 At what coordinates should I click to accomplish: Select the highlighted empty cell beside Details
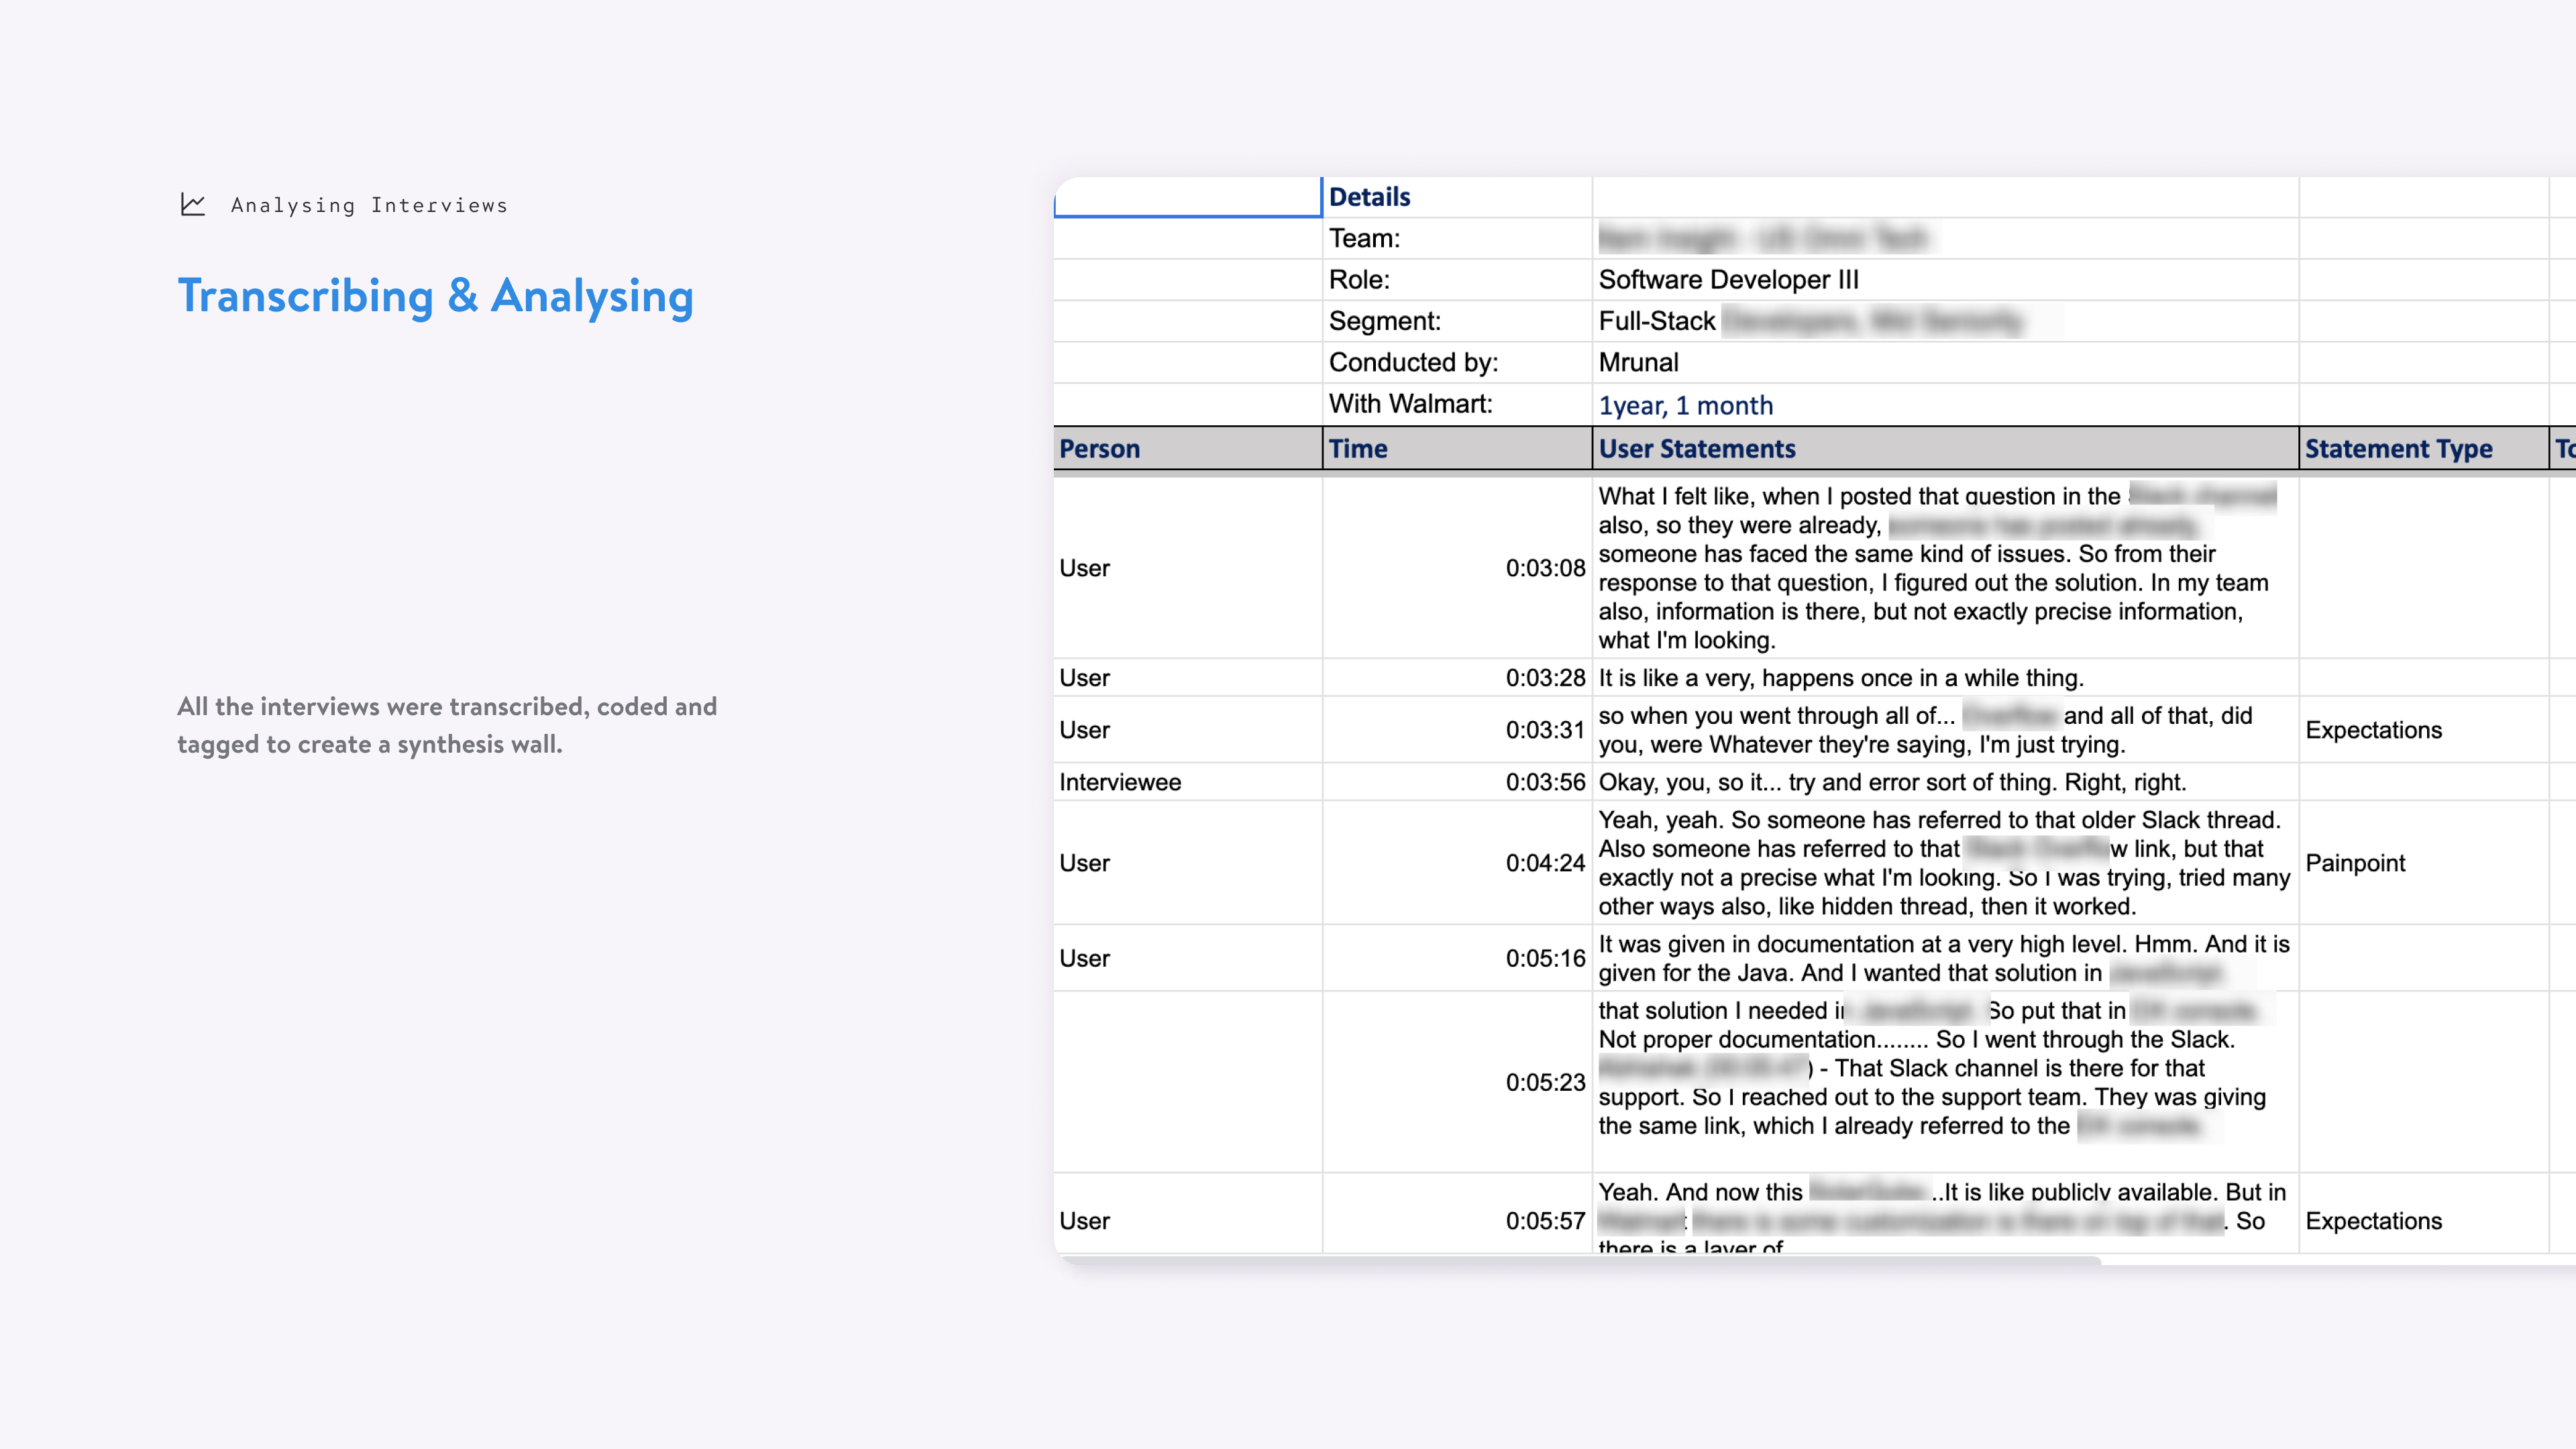(x=1188, y=197)
